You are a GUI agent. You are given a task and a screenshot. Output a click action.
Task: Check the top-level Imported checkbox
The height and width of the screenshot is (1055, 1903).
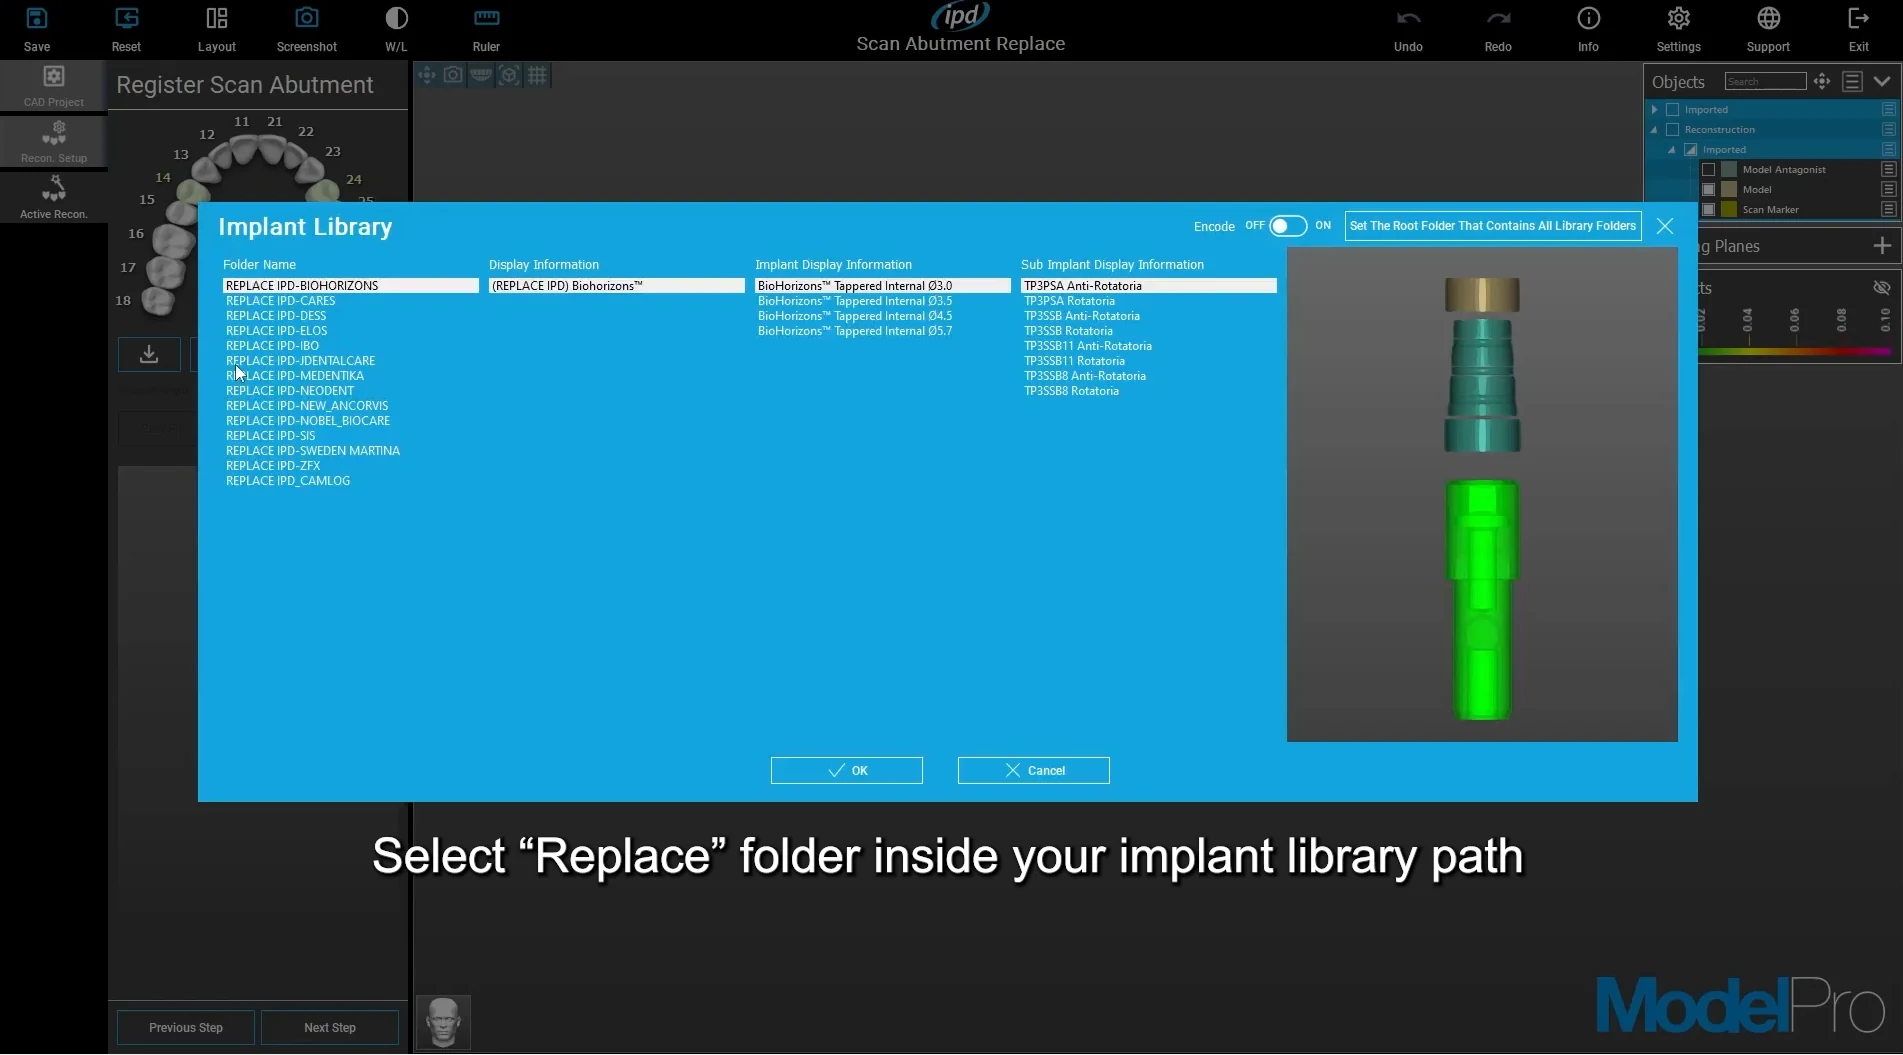[x=1672, y=110]
